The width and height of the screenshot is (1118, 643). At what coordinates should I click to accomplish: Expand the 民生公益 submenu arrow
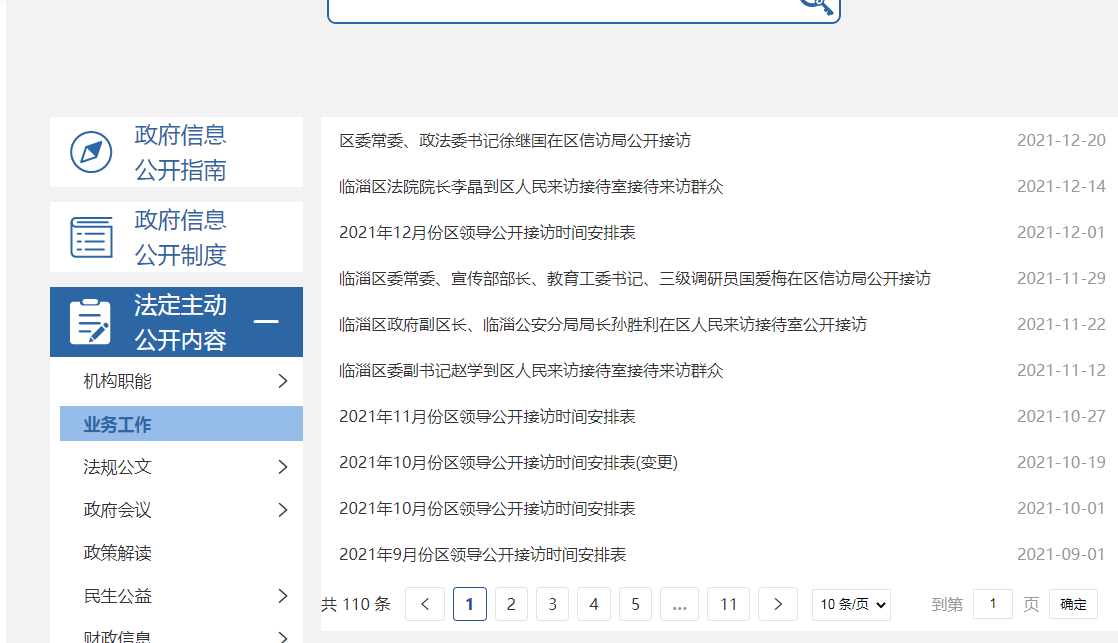282,596
